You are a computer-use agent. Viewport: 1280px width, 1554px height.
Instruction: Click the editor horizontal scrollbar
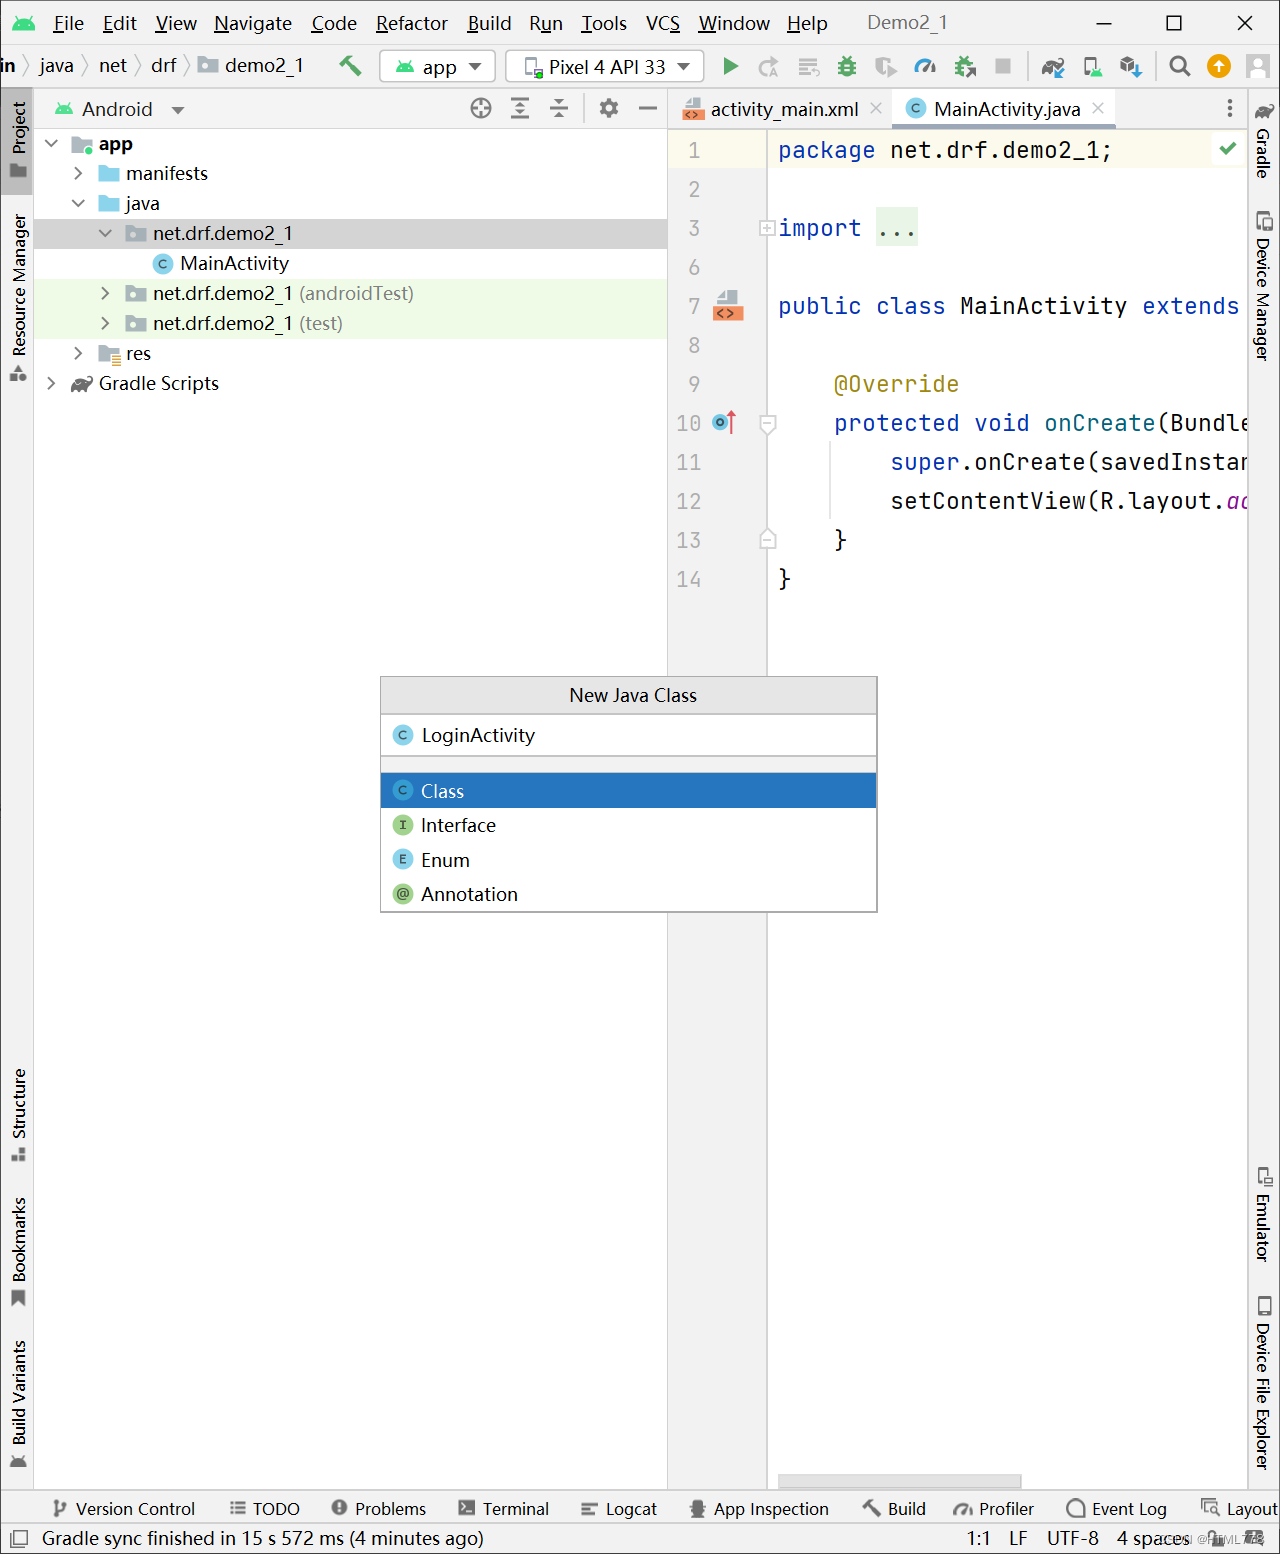pyautogui.click(x=900, y=1481)
